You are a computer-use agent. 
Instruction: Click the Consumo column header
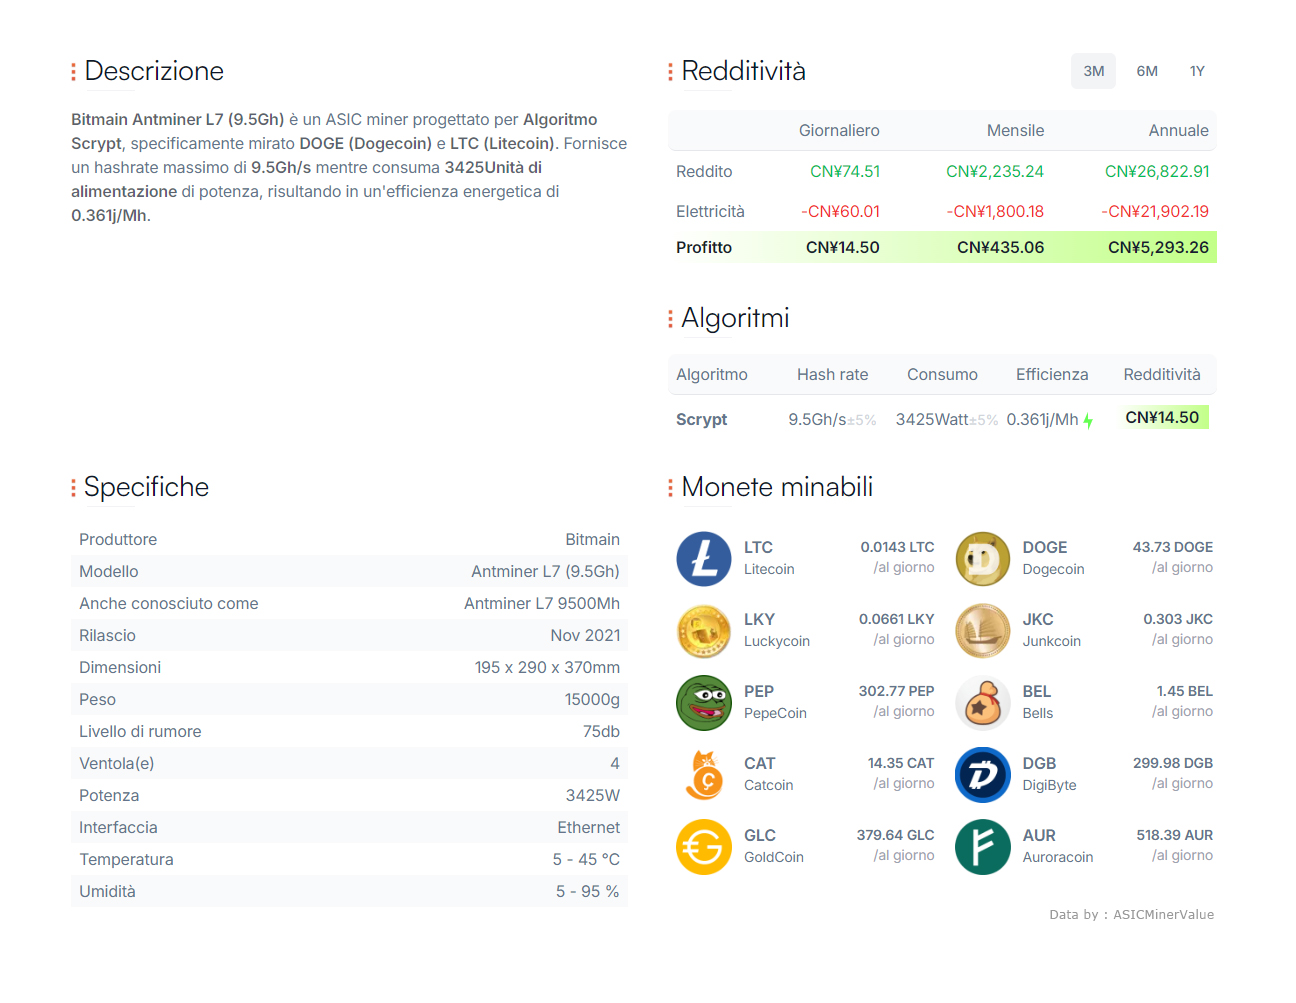(942, 374)
